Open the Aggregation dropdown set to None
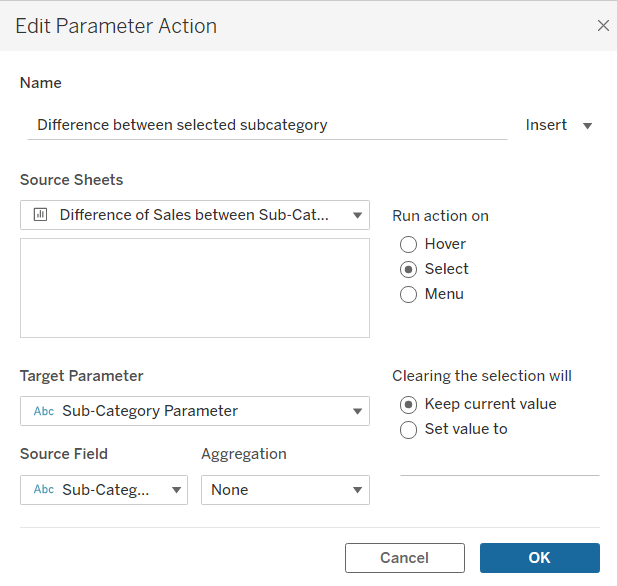Viewport: 617px width, 586px height. pyautogui.click(x=285, y=490)
